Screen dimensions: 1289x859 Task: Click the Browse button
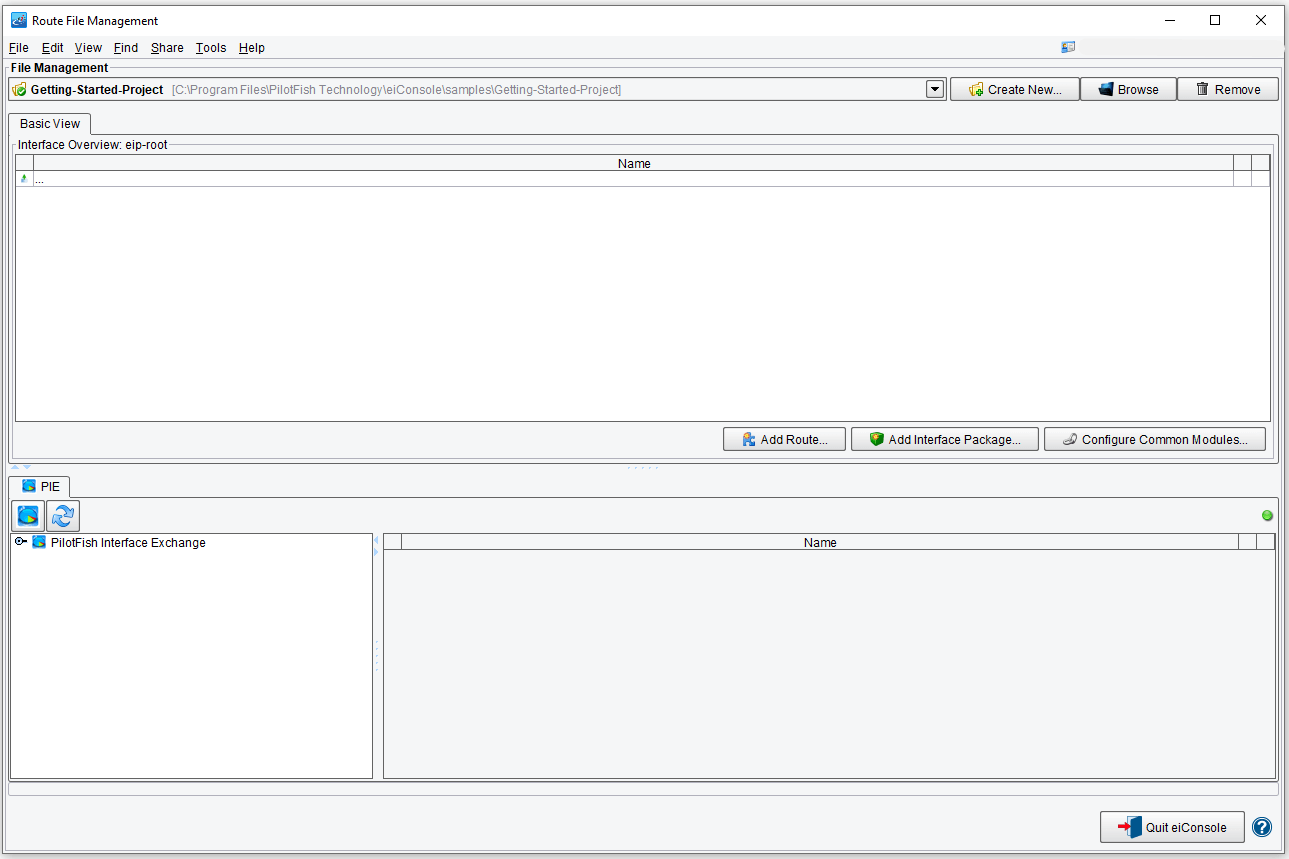point(1128,89)
